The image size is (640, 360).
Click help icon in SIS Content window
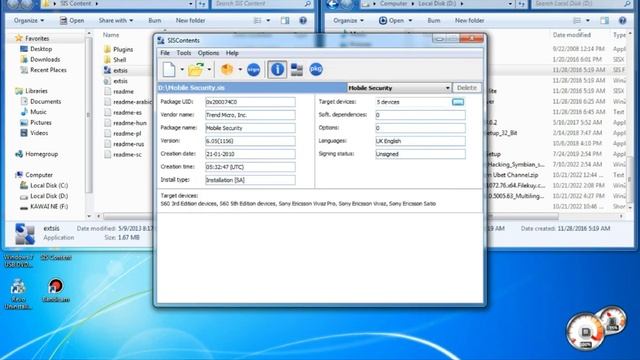pos(303,20)
